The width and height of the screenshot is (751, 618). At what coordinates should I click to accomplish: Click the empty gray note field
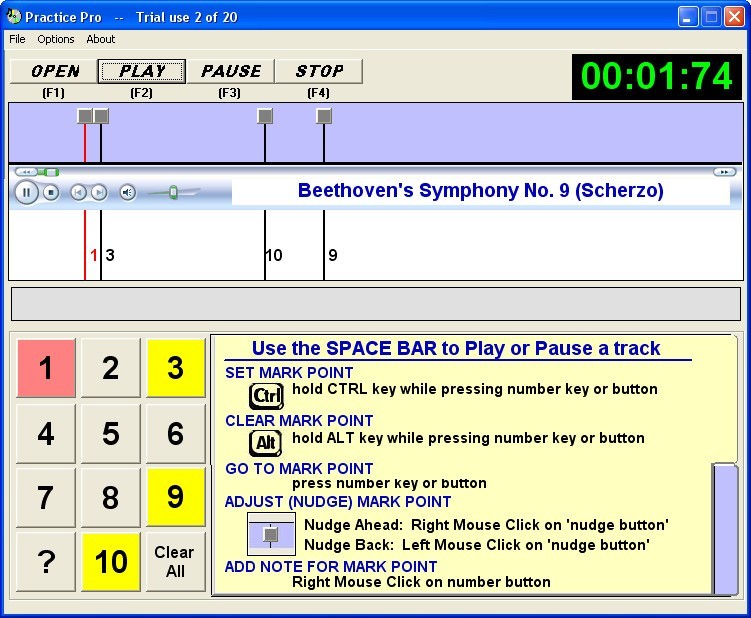point(376,304)
